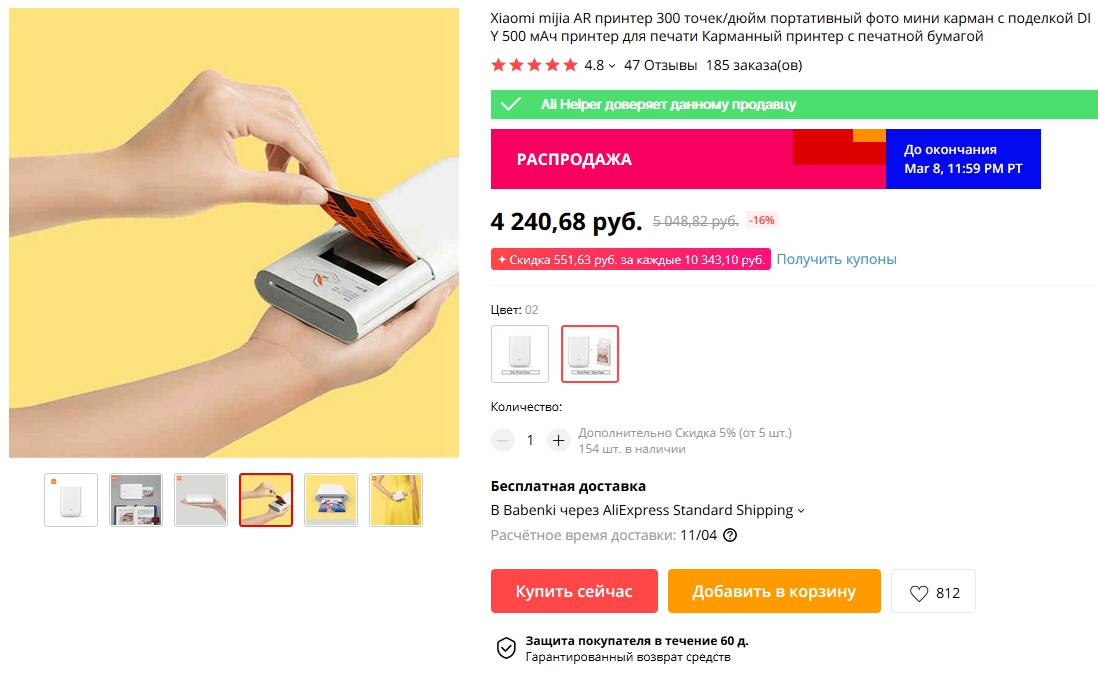Click the Ali Helper checkmark icon
The height and width of the screenshot is (675, 1098).
click(511, 104)
